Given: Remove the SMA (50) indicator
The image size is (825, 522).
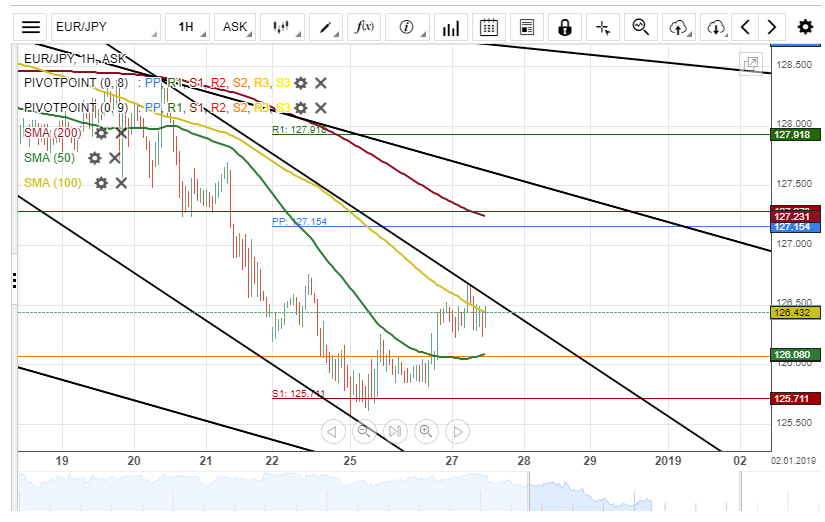Looking at the screenshot, I should coord(115,158).
